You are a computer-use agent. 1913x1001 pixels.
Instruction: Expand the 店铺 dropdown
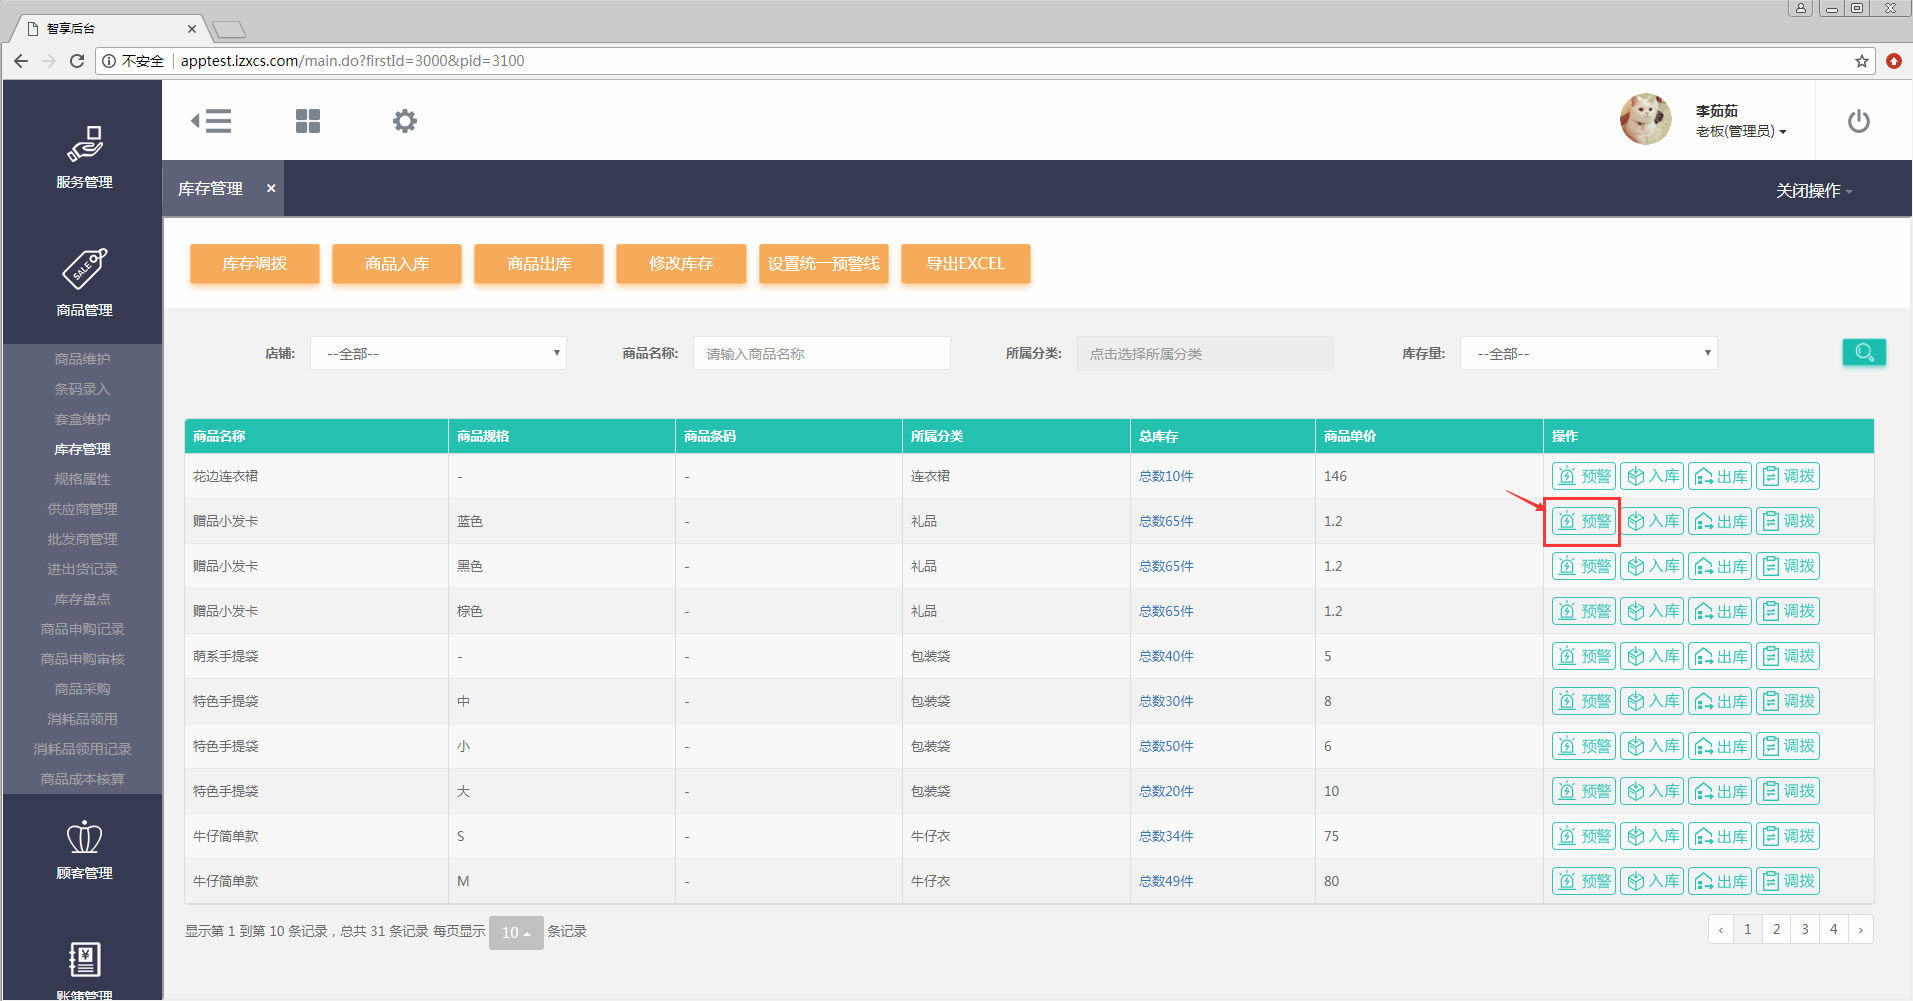438,353
